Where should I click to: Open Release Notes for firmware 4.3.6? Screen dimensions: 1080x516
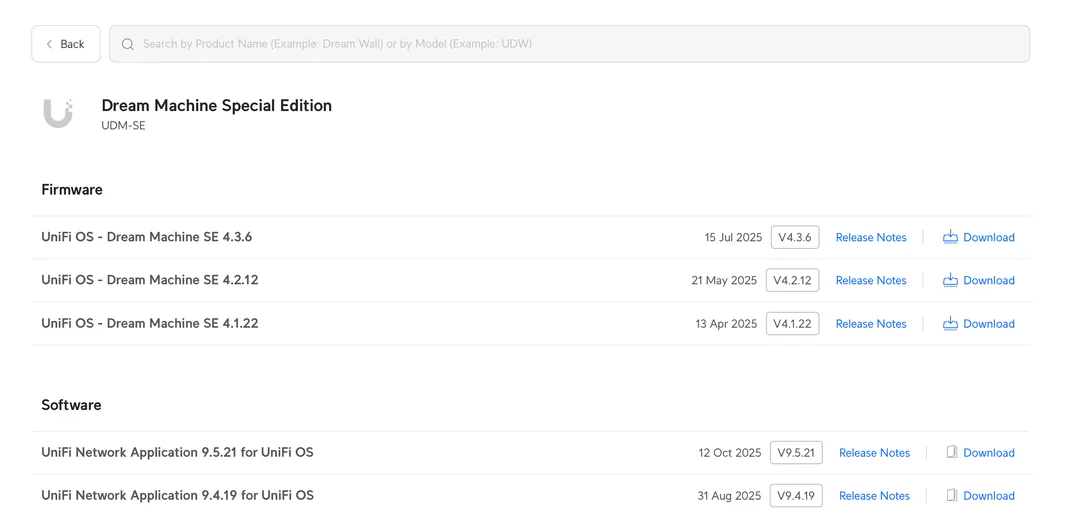pos(871,237)
